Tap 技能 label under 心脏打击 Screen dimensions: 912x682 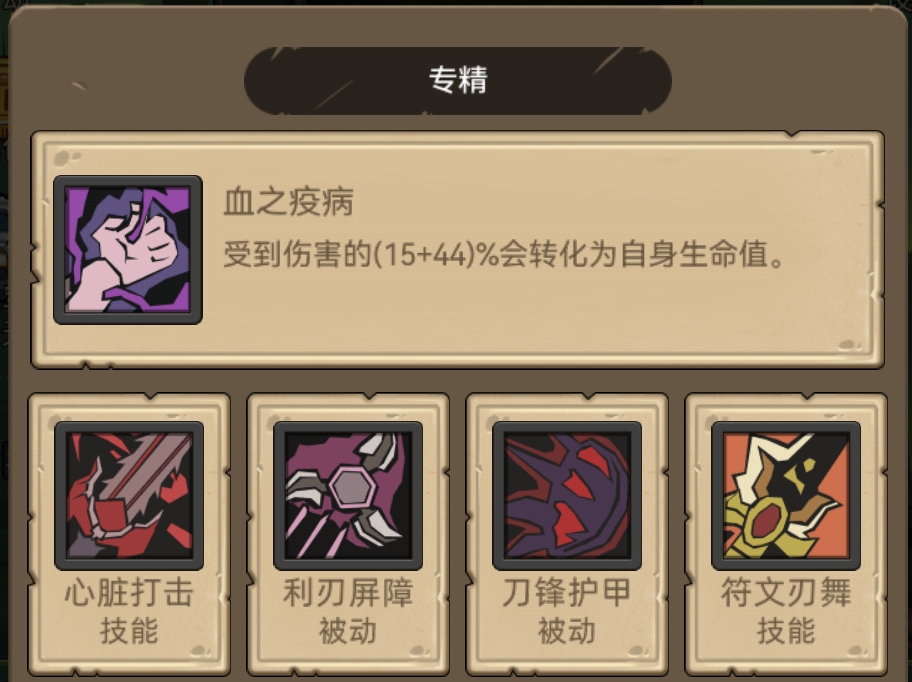click(x=129, y=631)
